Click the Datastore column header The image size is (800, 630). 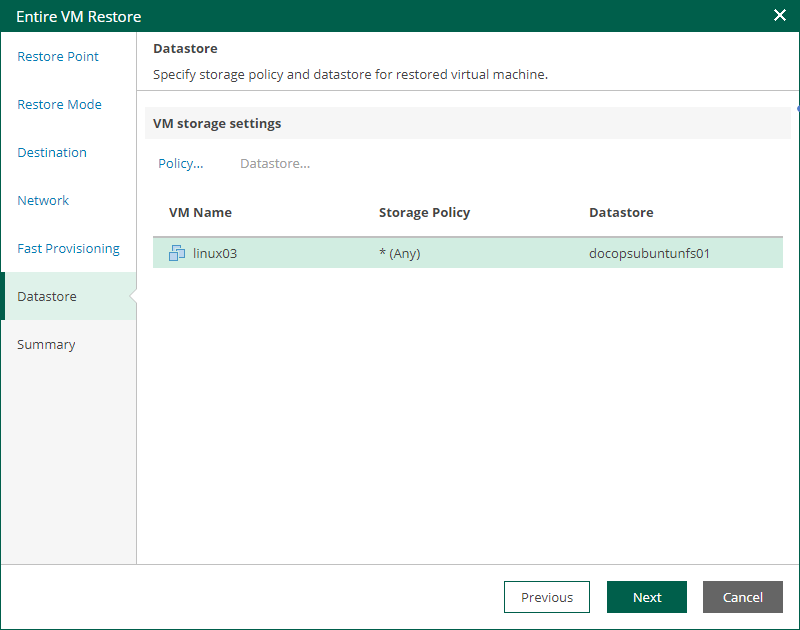pos(621,212)
